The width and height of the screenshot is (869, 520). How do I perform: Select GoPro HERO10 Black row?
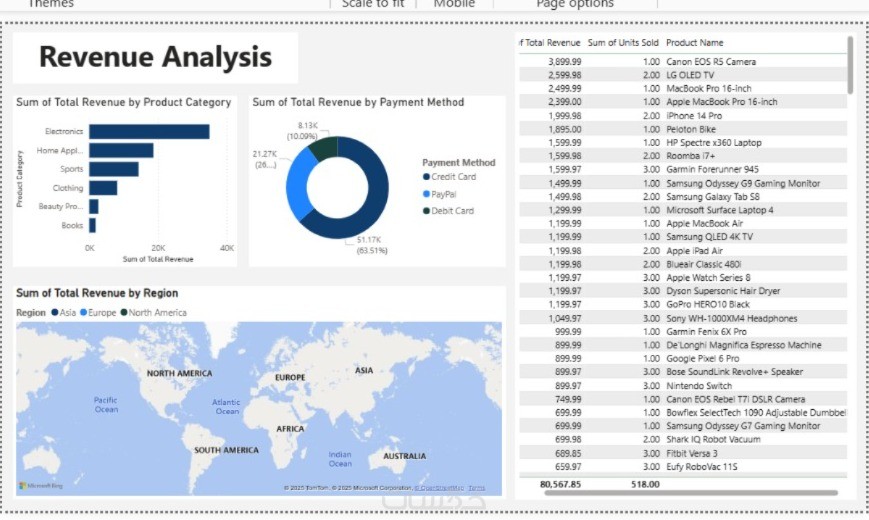[x=683, y=305]
